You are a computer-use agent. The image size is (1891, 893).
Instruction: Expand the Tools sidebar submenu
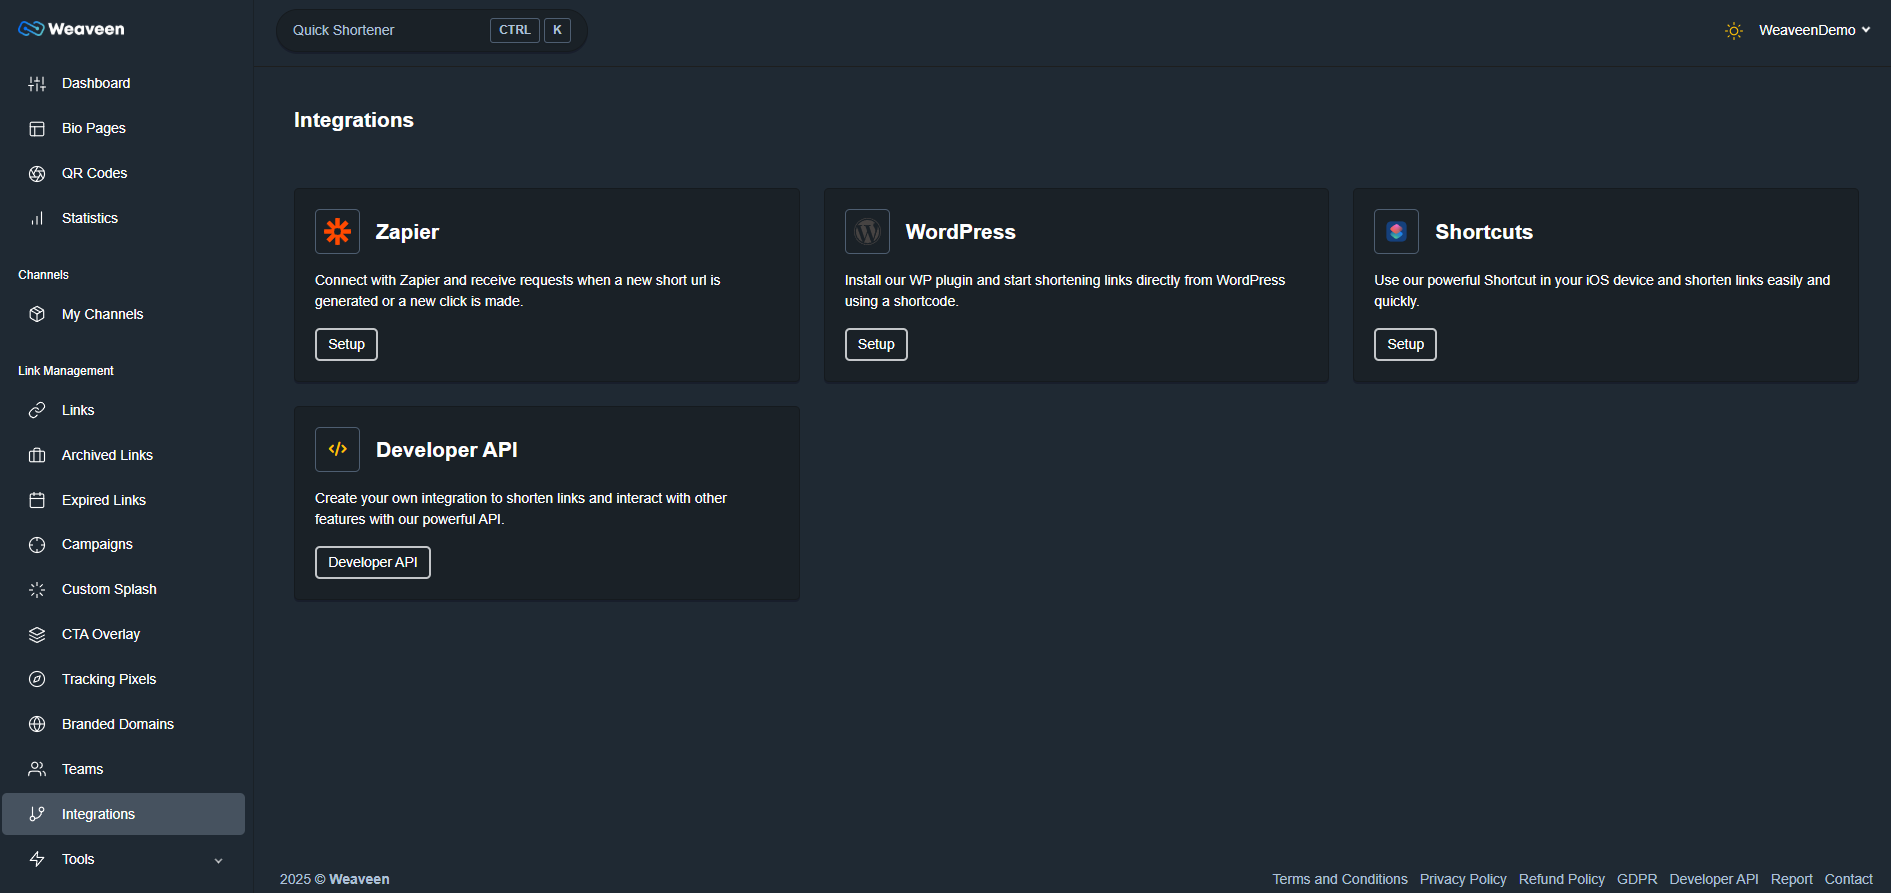click(218, 860)
